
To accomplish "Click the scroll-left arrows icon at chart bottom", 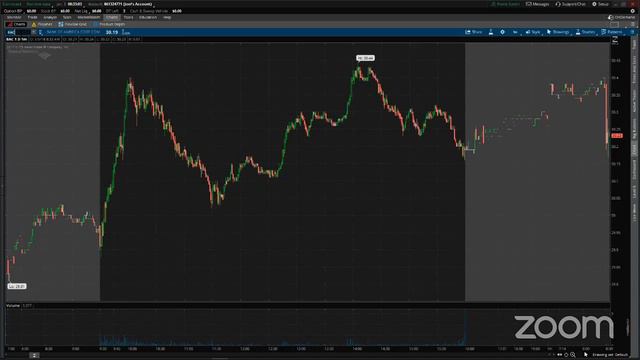I will [559, 355].
